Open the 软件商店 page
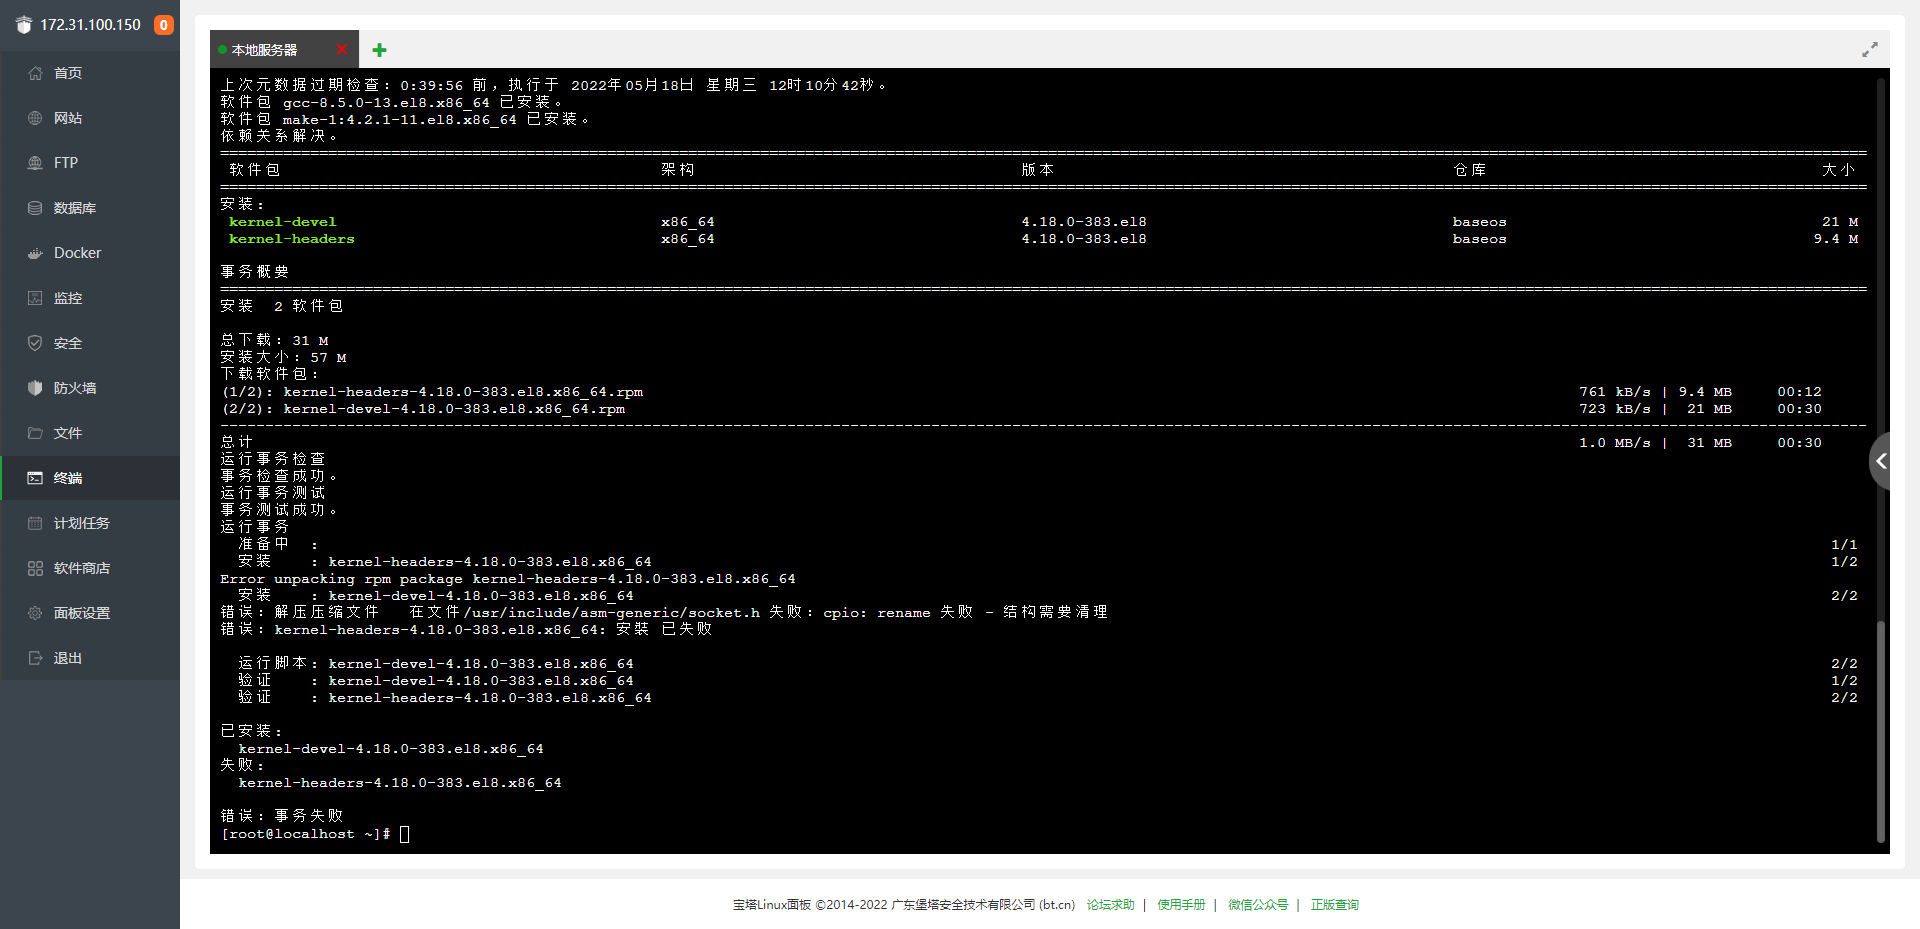This screenshot has width=1920, height=929. 90,568
